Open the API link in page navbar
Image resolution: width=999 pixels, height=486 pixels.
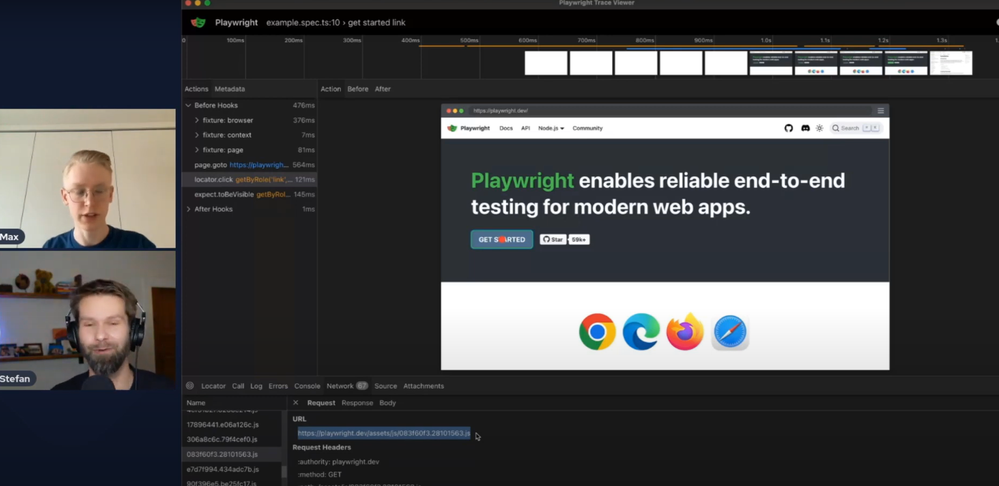526,128
